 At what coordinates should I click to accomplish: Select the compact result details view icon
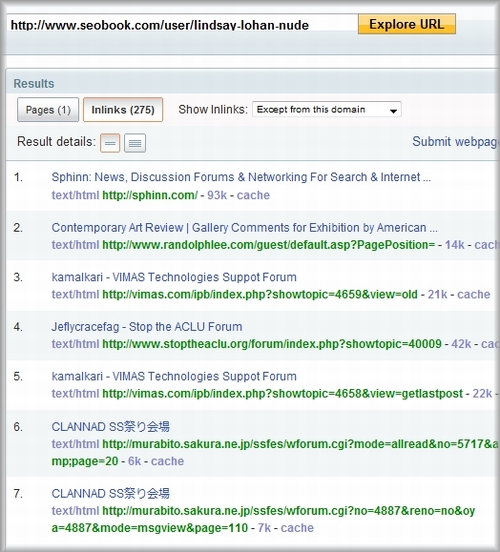[110, 143]
